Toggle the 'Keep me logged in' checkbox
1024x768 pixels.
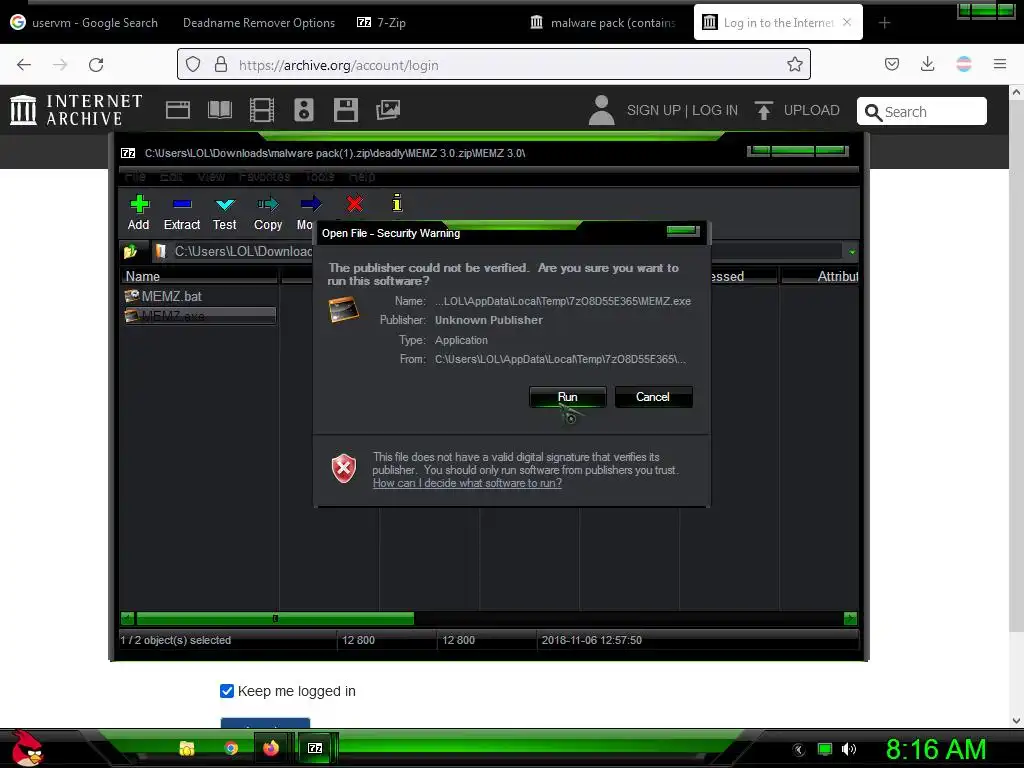click(227, 691)
